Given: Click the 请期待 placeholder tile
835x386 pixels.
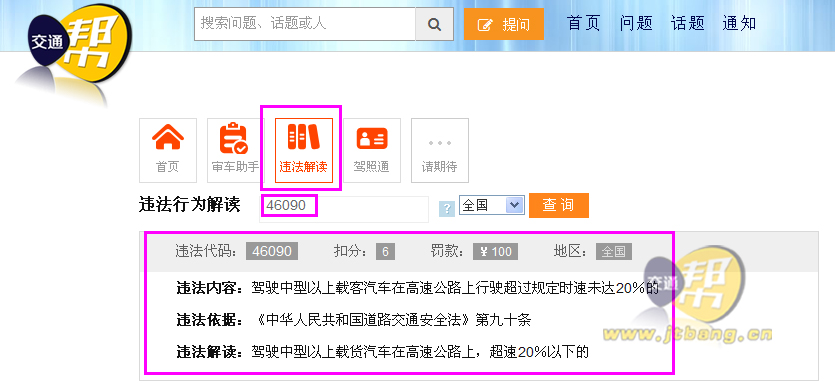Looking at the screenshot, I should [x=440, y=151].
